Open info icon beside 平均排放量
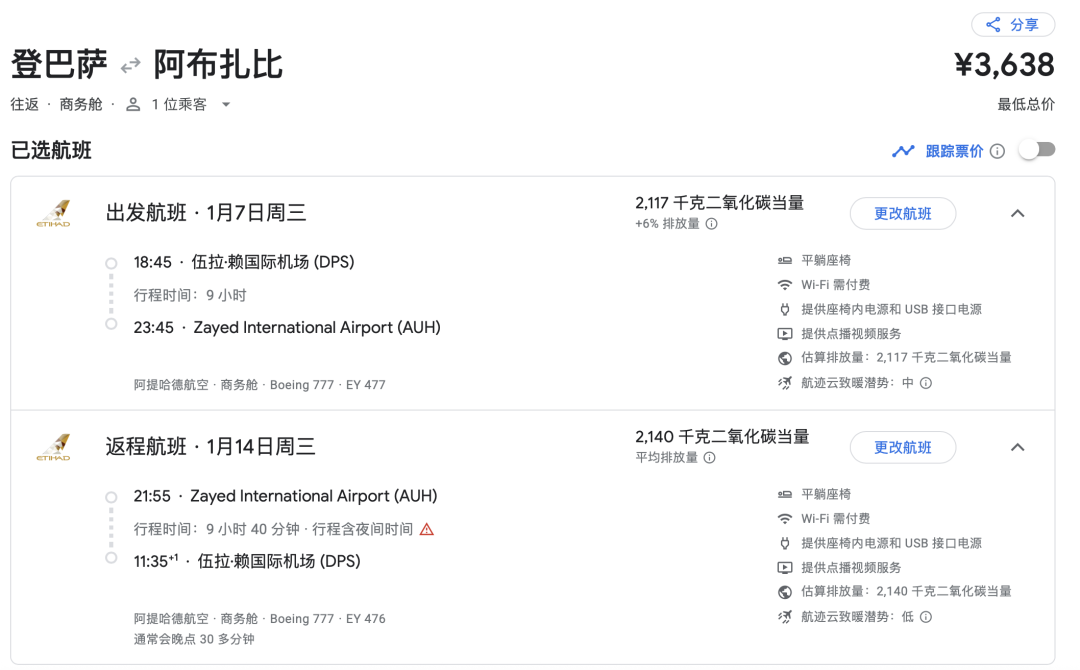The image size is (1080, 670). pos(709,458)
